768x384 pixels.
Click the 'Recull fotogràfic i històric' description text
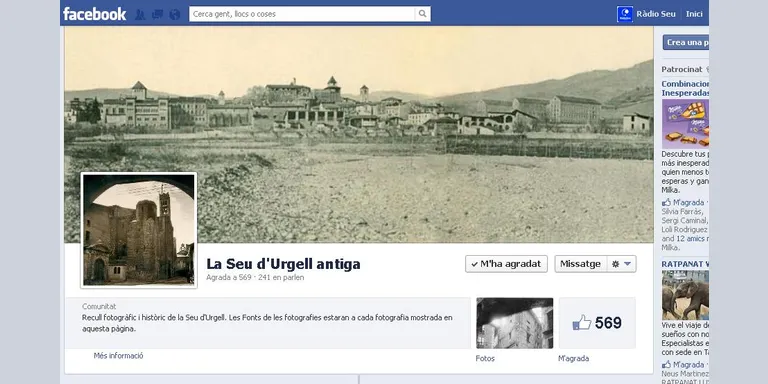pos(267,323)
